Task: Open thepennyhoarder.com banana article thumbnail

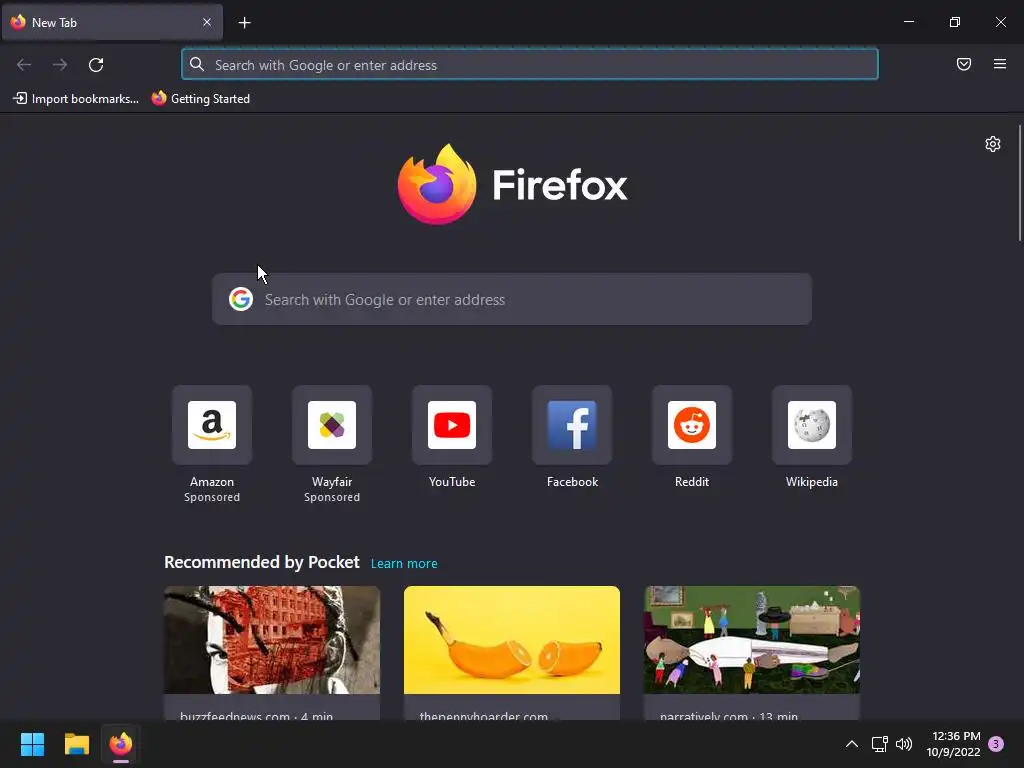Action: coord(512,640)
